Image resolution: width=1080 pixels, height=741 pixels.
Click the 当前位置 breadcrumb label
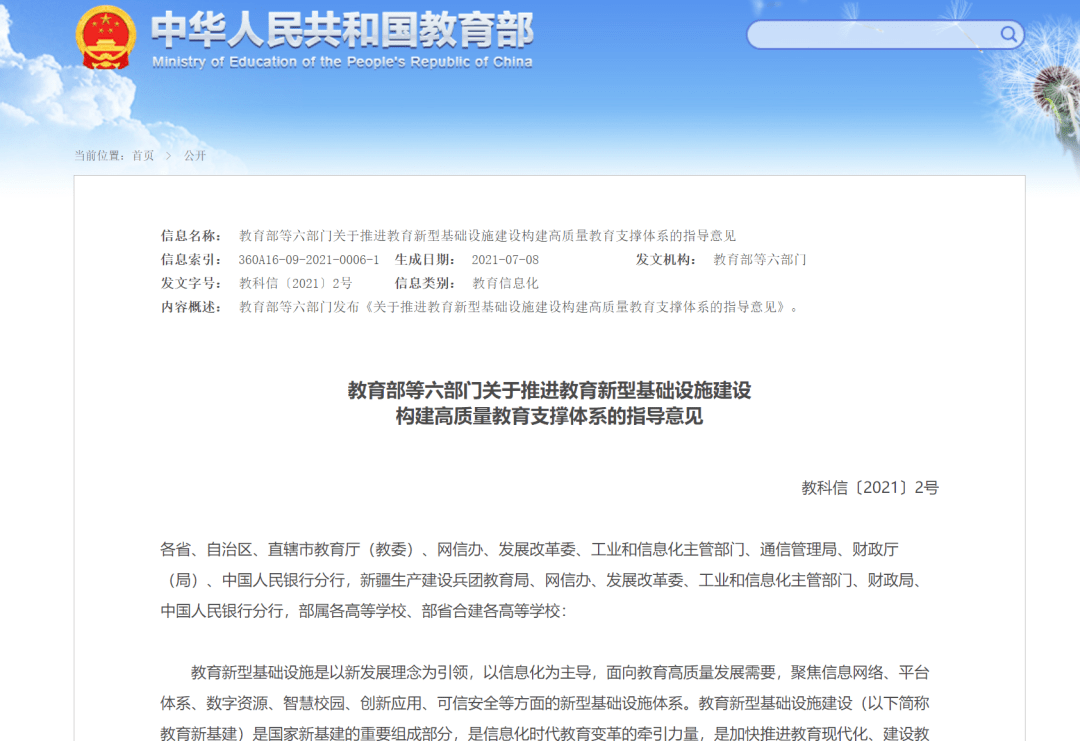(99, 155)
